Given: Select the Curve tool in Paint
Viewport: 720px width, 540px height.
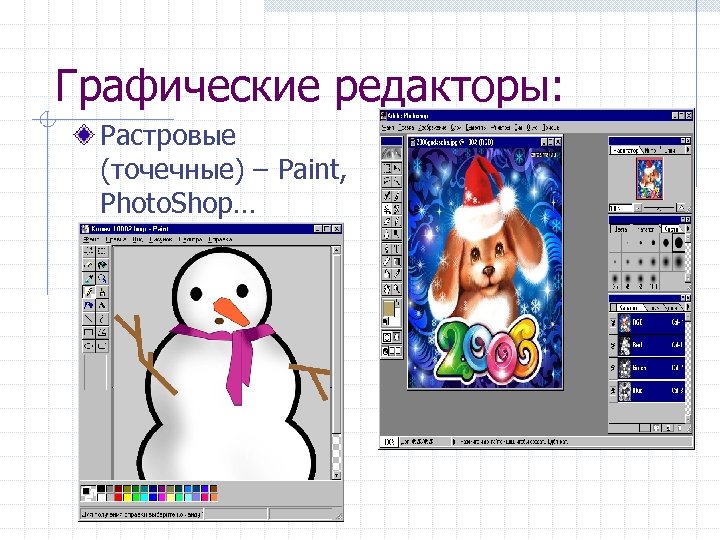Looking at the screenshot, I should [102, 318].
